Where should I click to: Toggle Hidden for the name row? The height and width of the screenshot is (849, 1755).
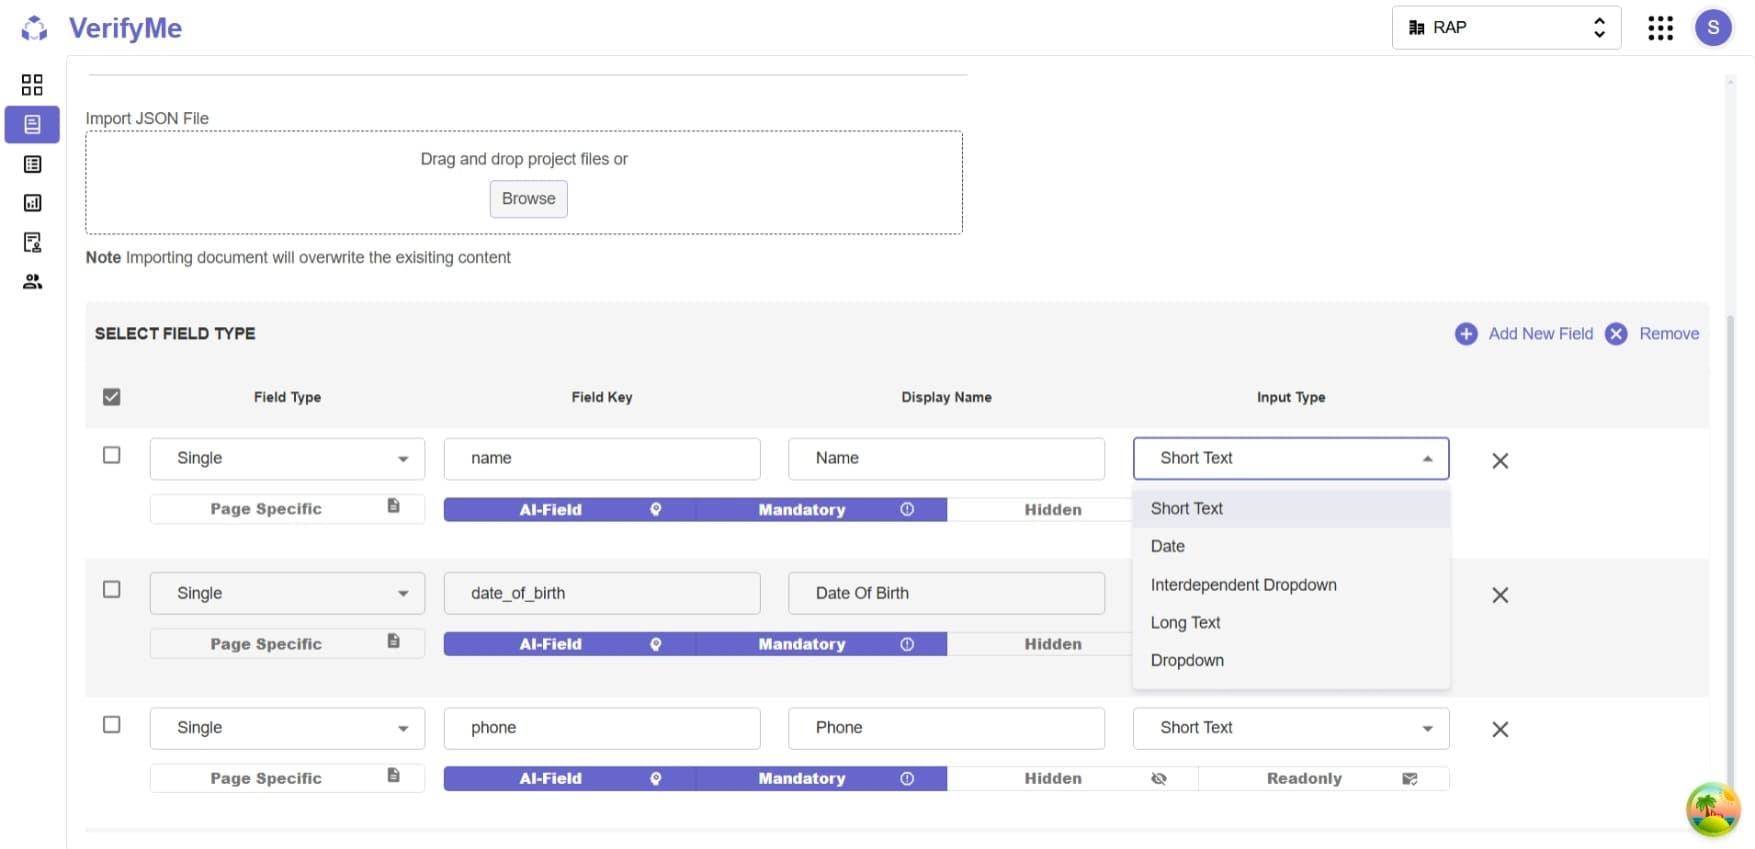[1040, 509]
